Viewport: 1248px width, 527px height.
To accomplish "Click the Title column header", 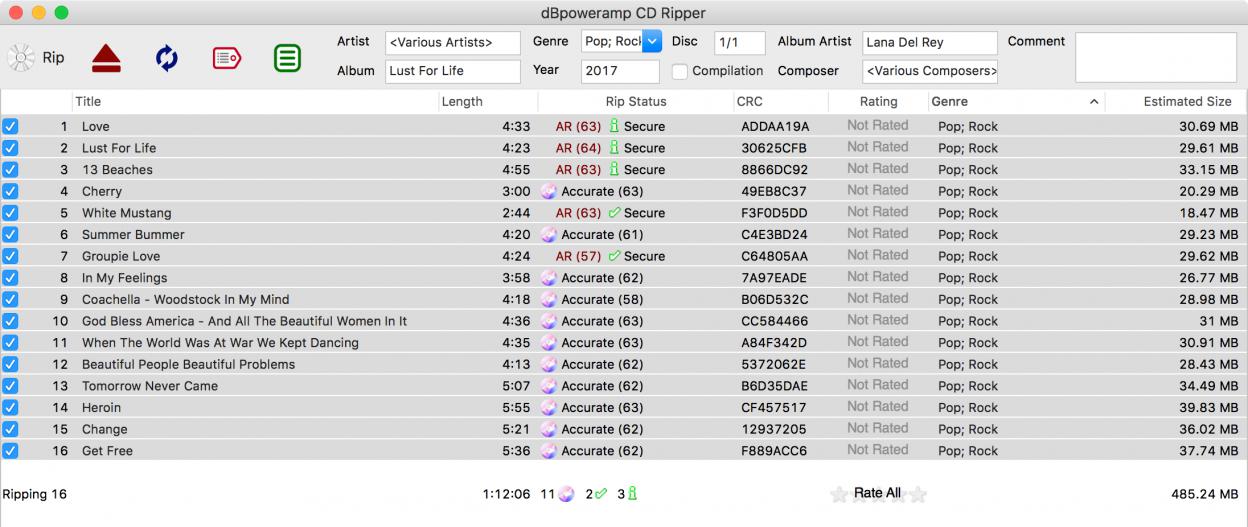I will [x=255, y=102].
